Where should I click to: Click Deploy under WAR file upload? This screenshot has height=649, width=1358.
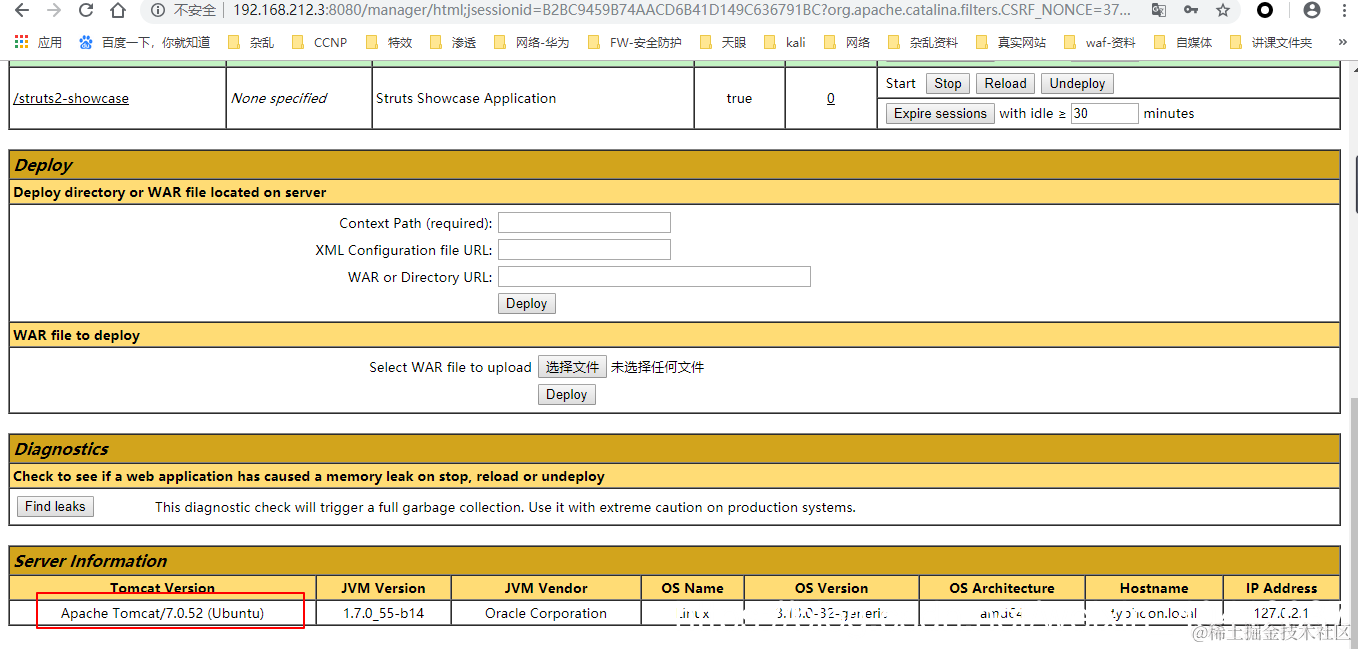point(567,394)
